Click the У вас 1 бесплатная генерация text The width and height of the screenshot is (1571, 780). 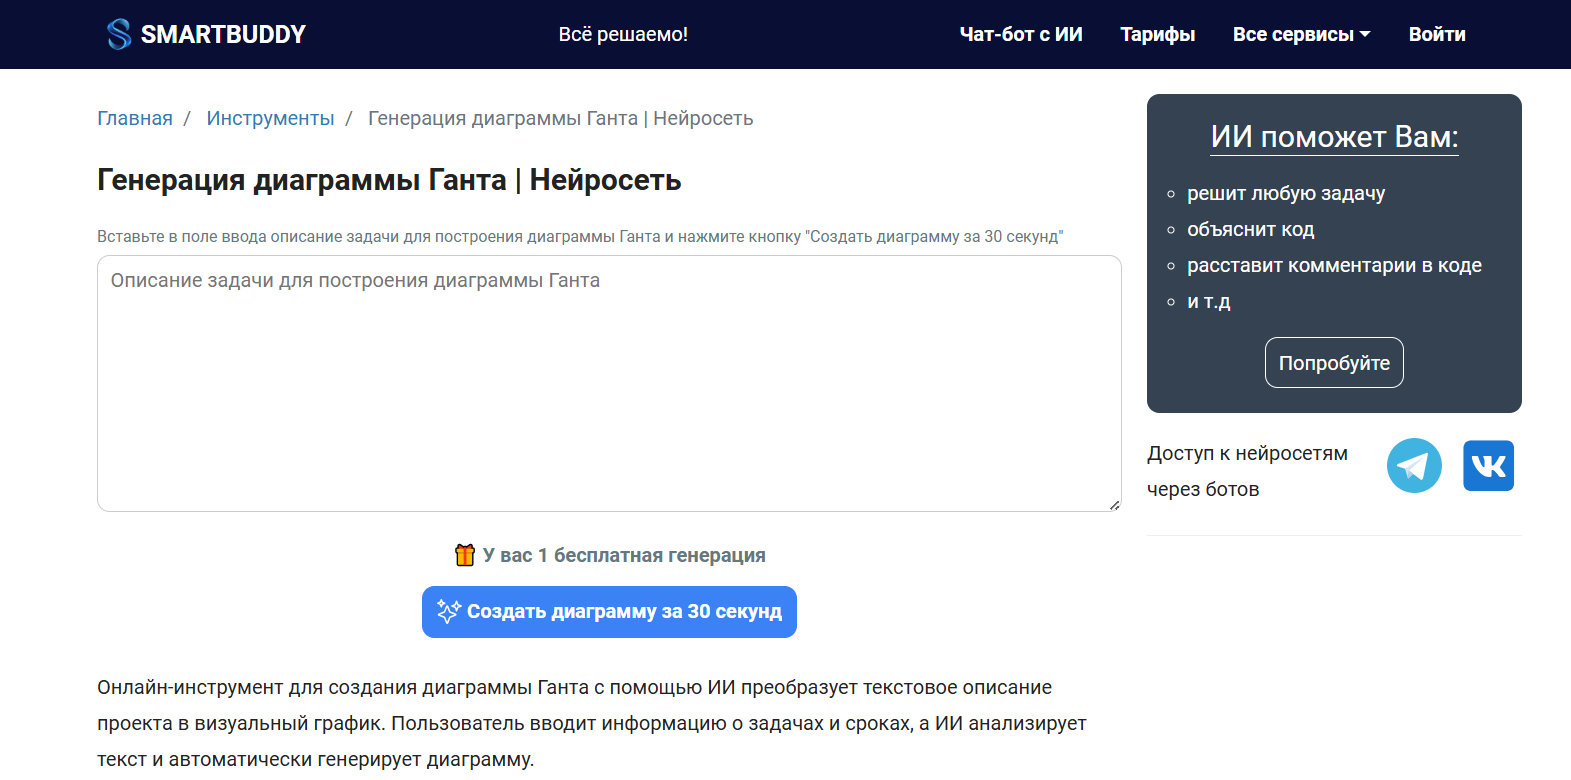tap(623, 555)
